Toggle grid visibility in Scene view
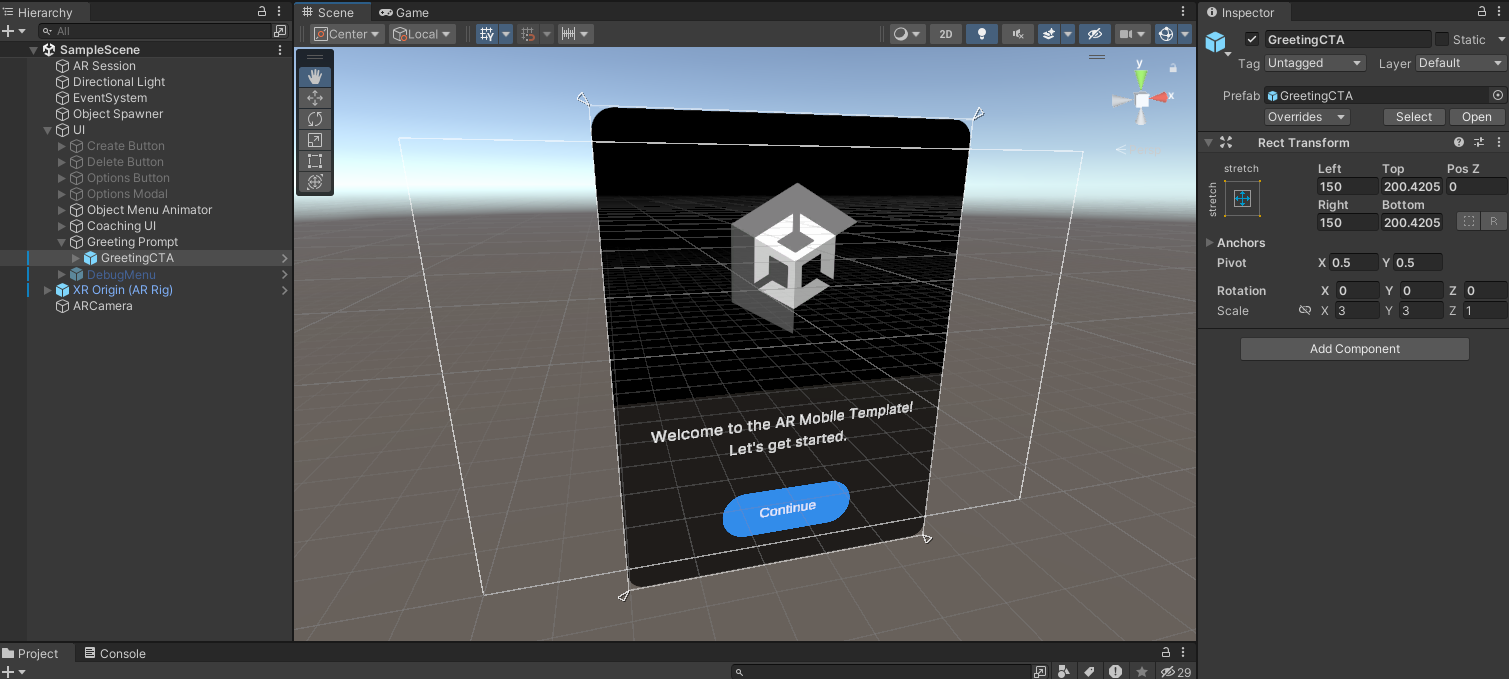1509x679 pixels. point(487,34)
